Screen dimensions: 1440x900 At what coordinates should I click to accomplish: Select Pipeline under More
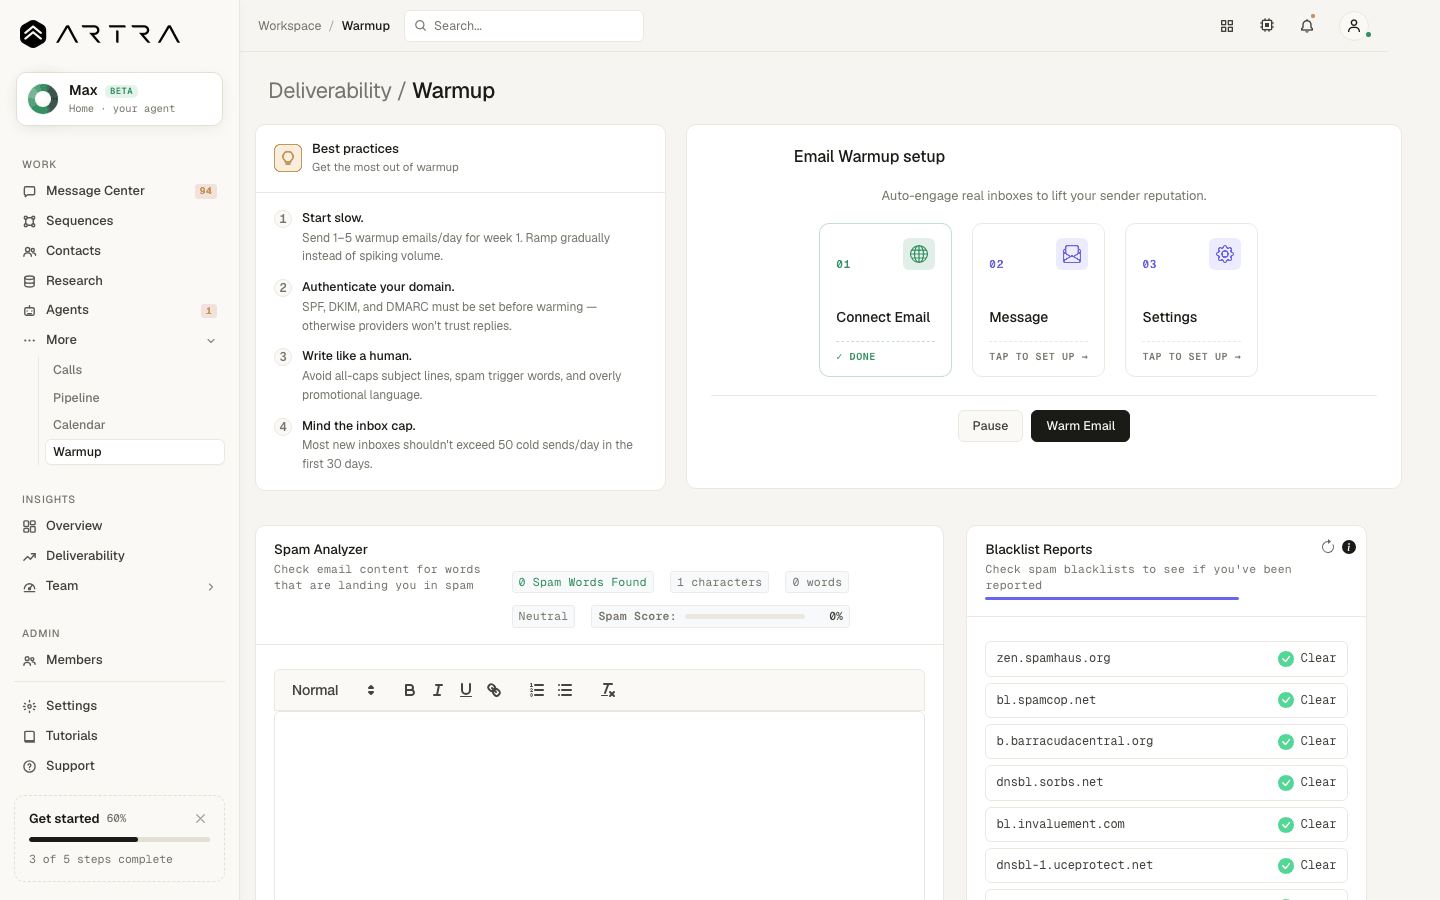tap(134, 398)
